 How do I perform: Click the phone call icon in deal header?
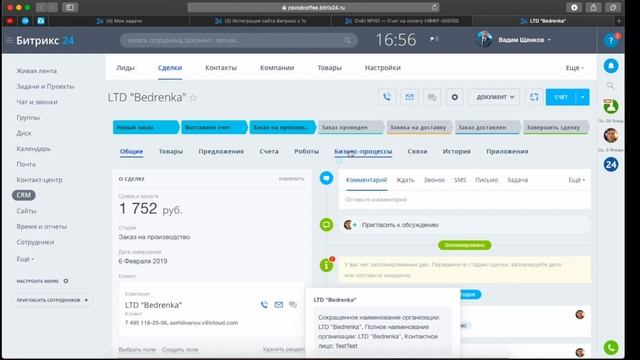(387, 97)
